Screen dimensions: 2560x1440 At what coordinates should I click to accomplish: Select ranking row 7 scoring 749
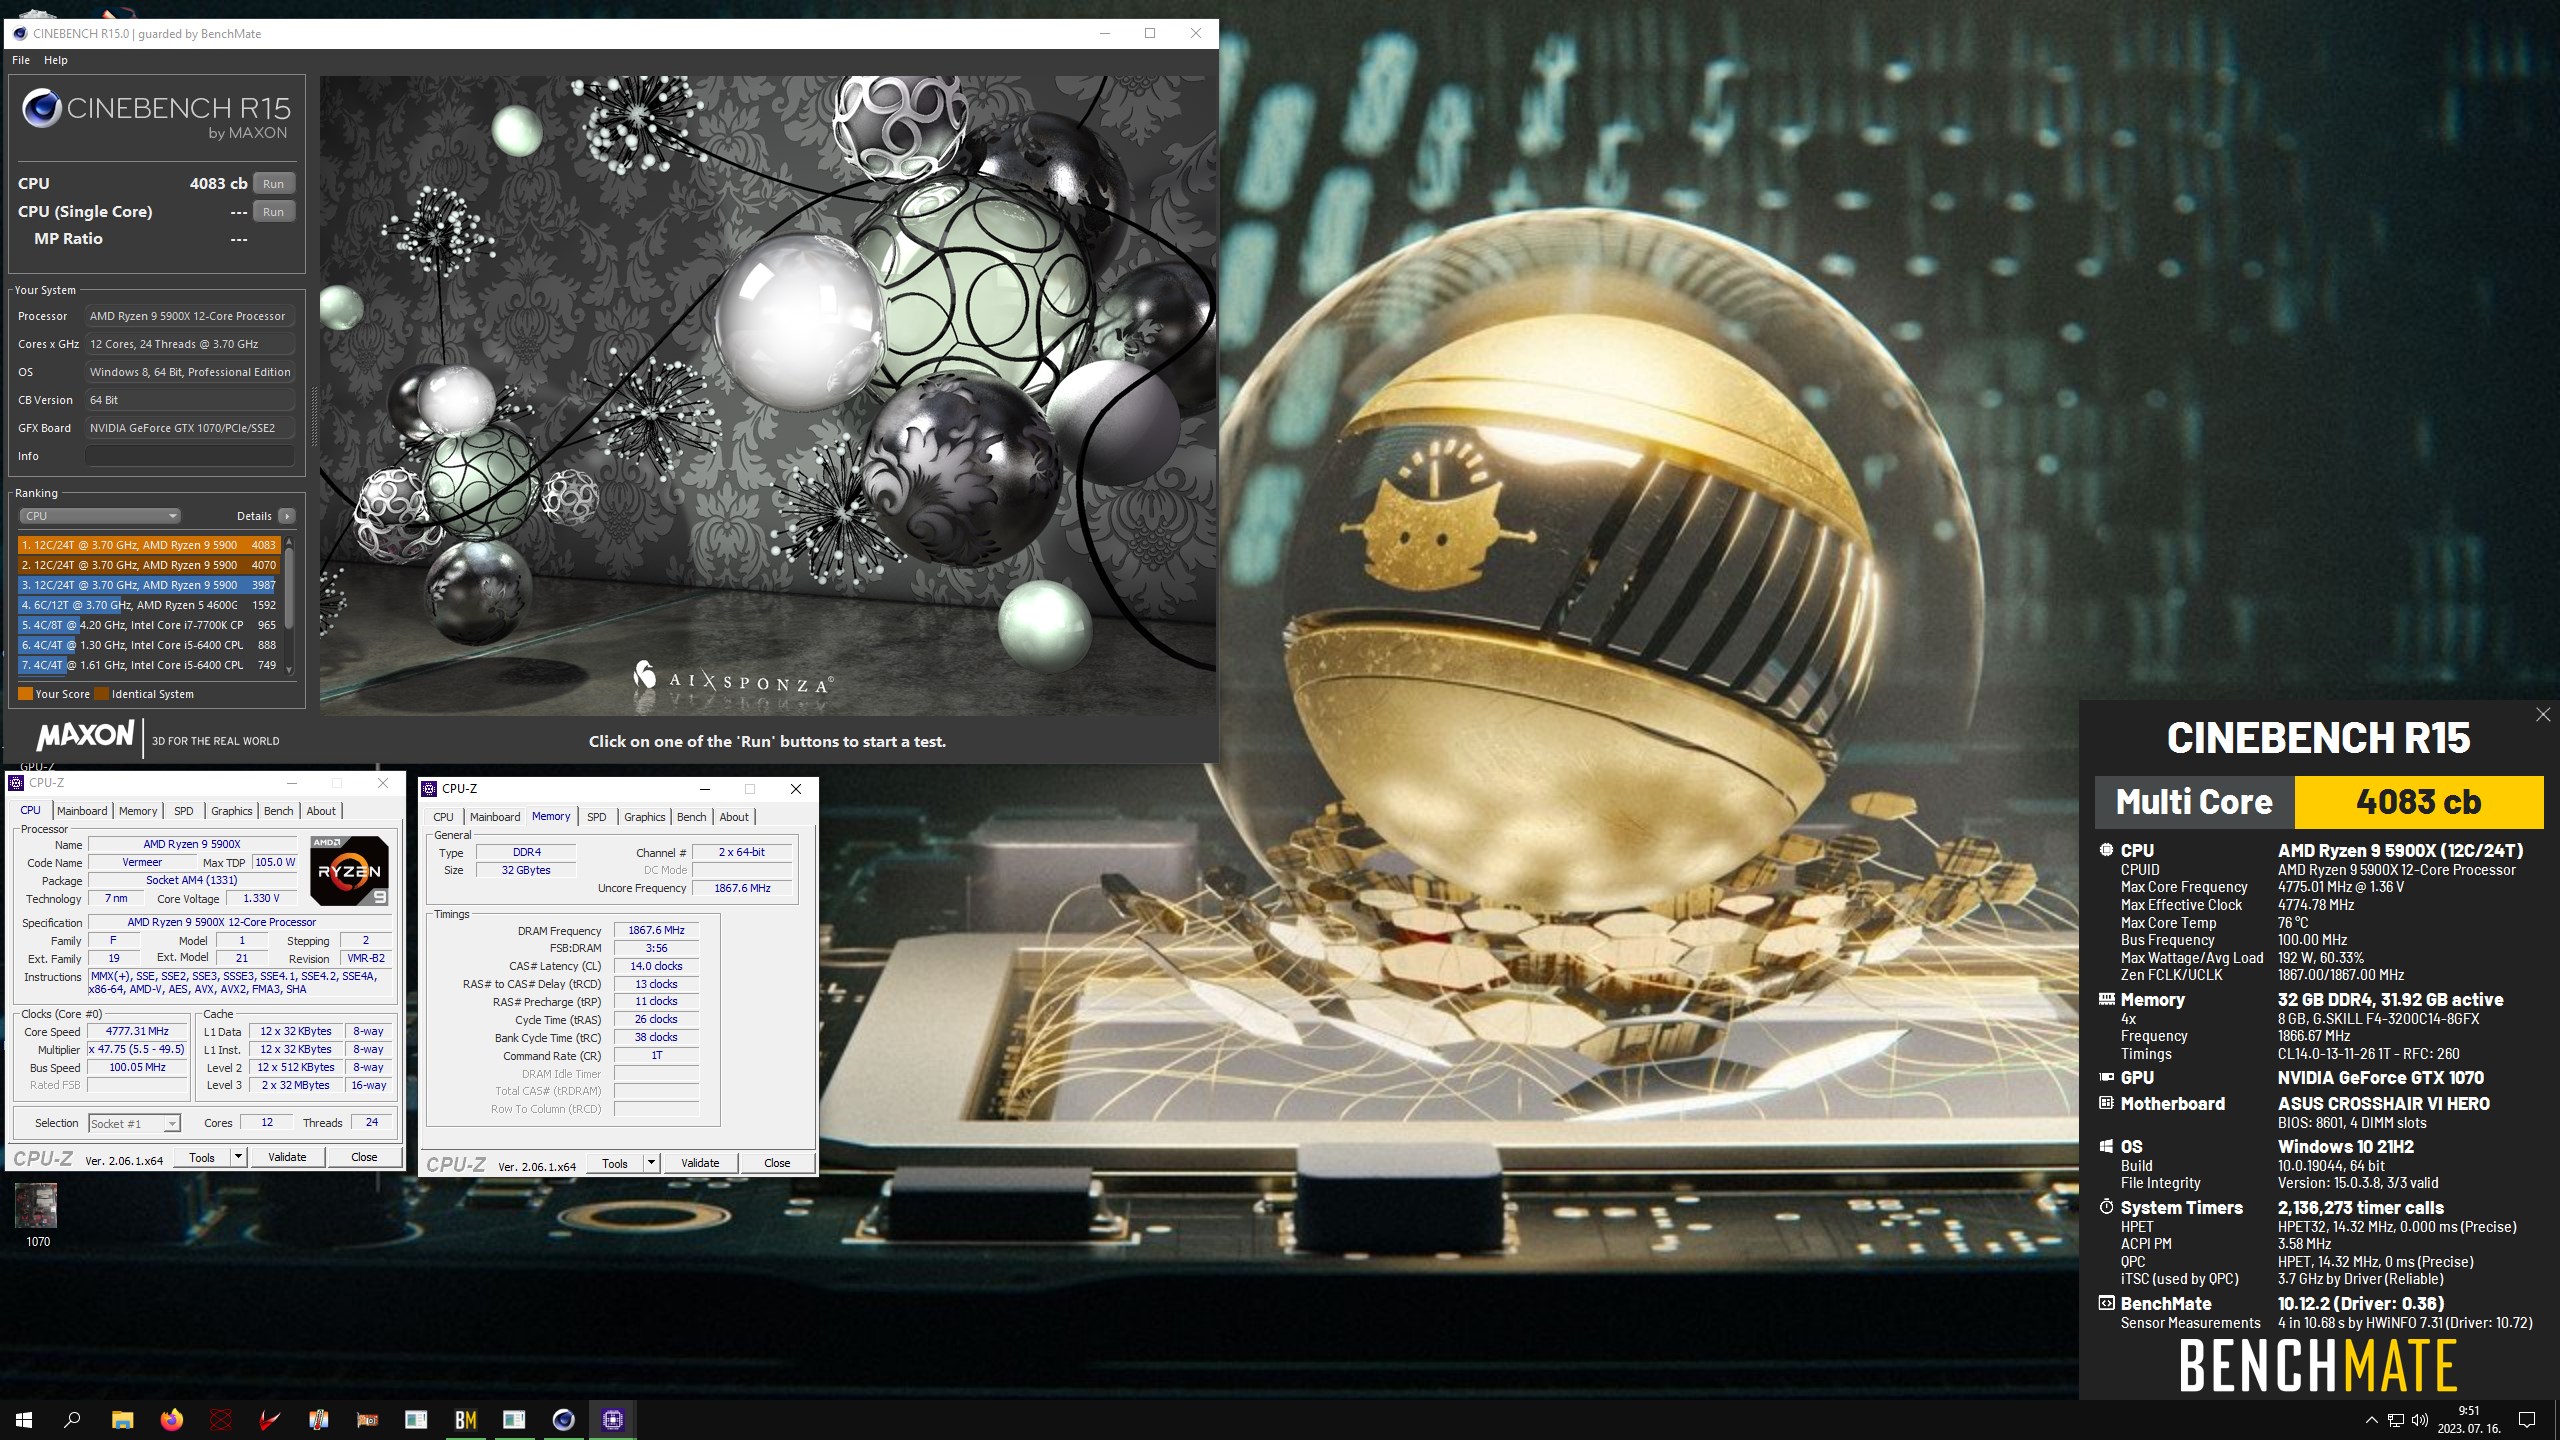[148, 665]
